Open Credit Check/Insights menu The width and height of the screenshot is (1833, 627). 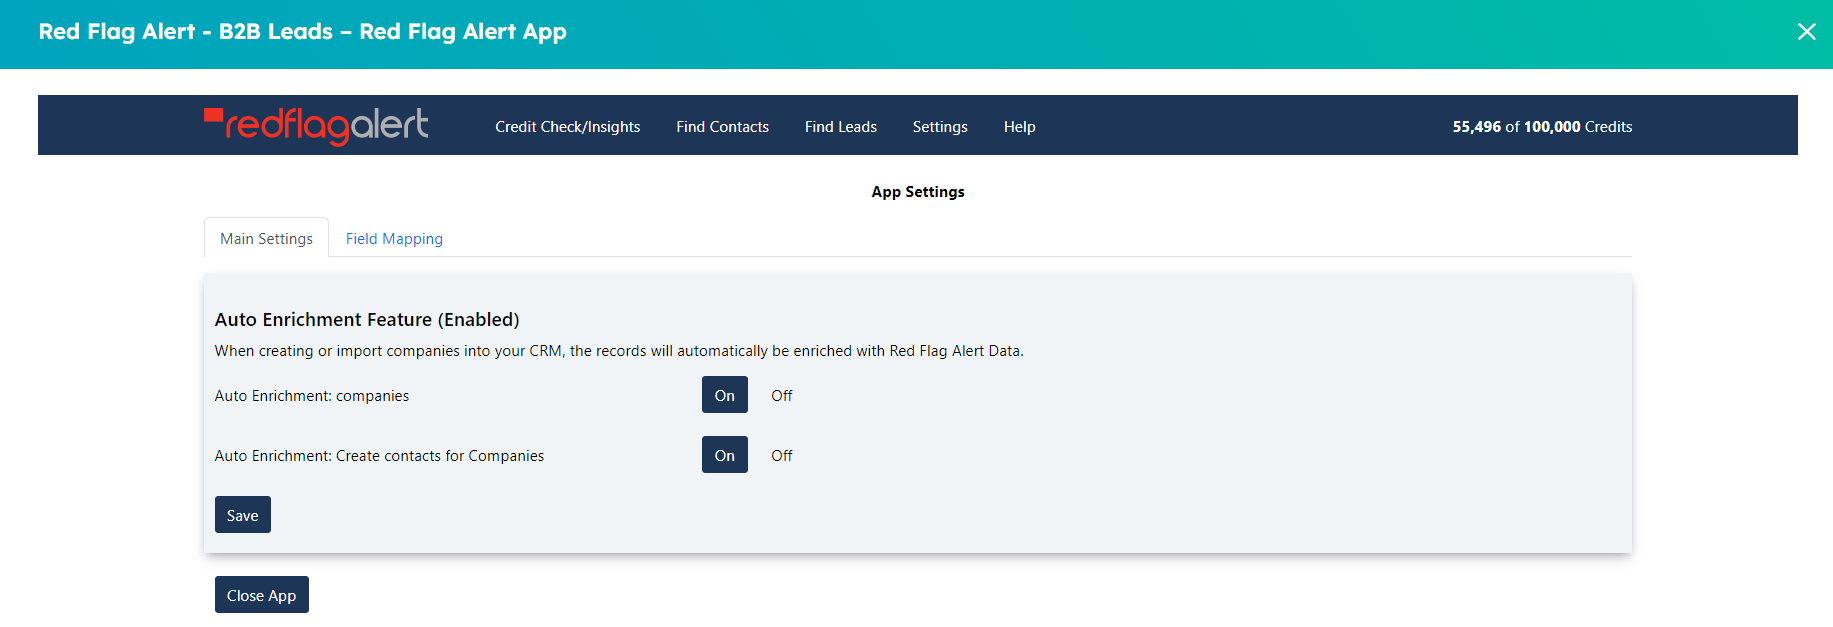click(568, 127)
